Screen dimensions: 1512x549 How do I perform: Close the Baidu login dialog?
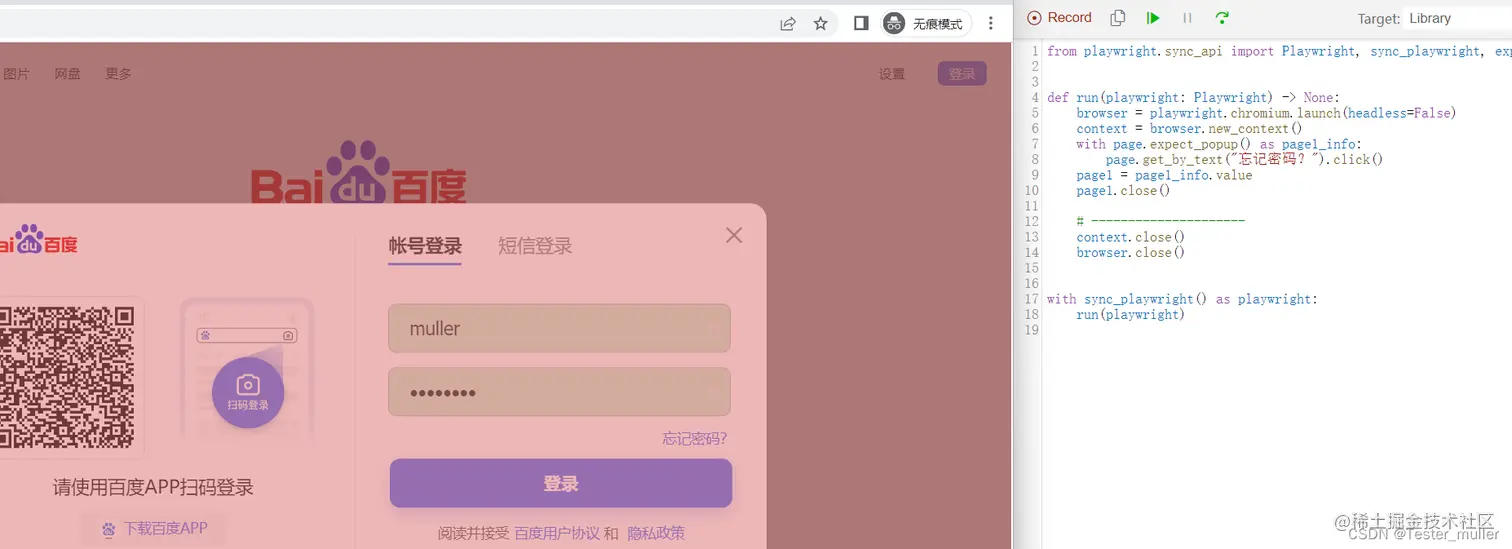[734, 235]
